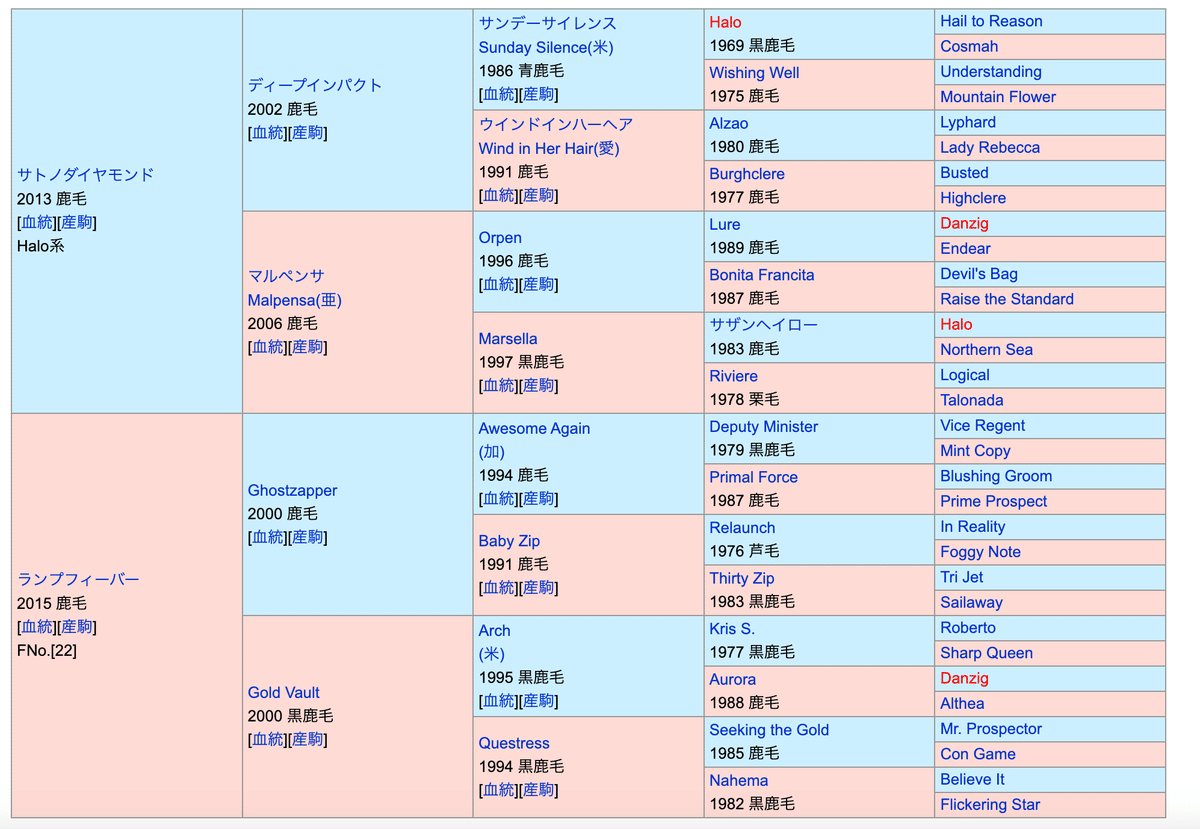Open 産駒 link under Orpen
Screen dimensions: 1200x829
(538, 285)
